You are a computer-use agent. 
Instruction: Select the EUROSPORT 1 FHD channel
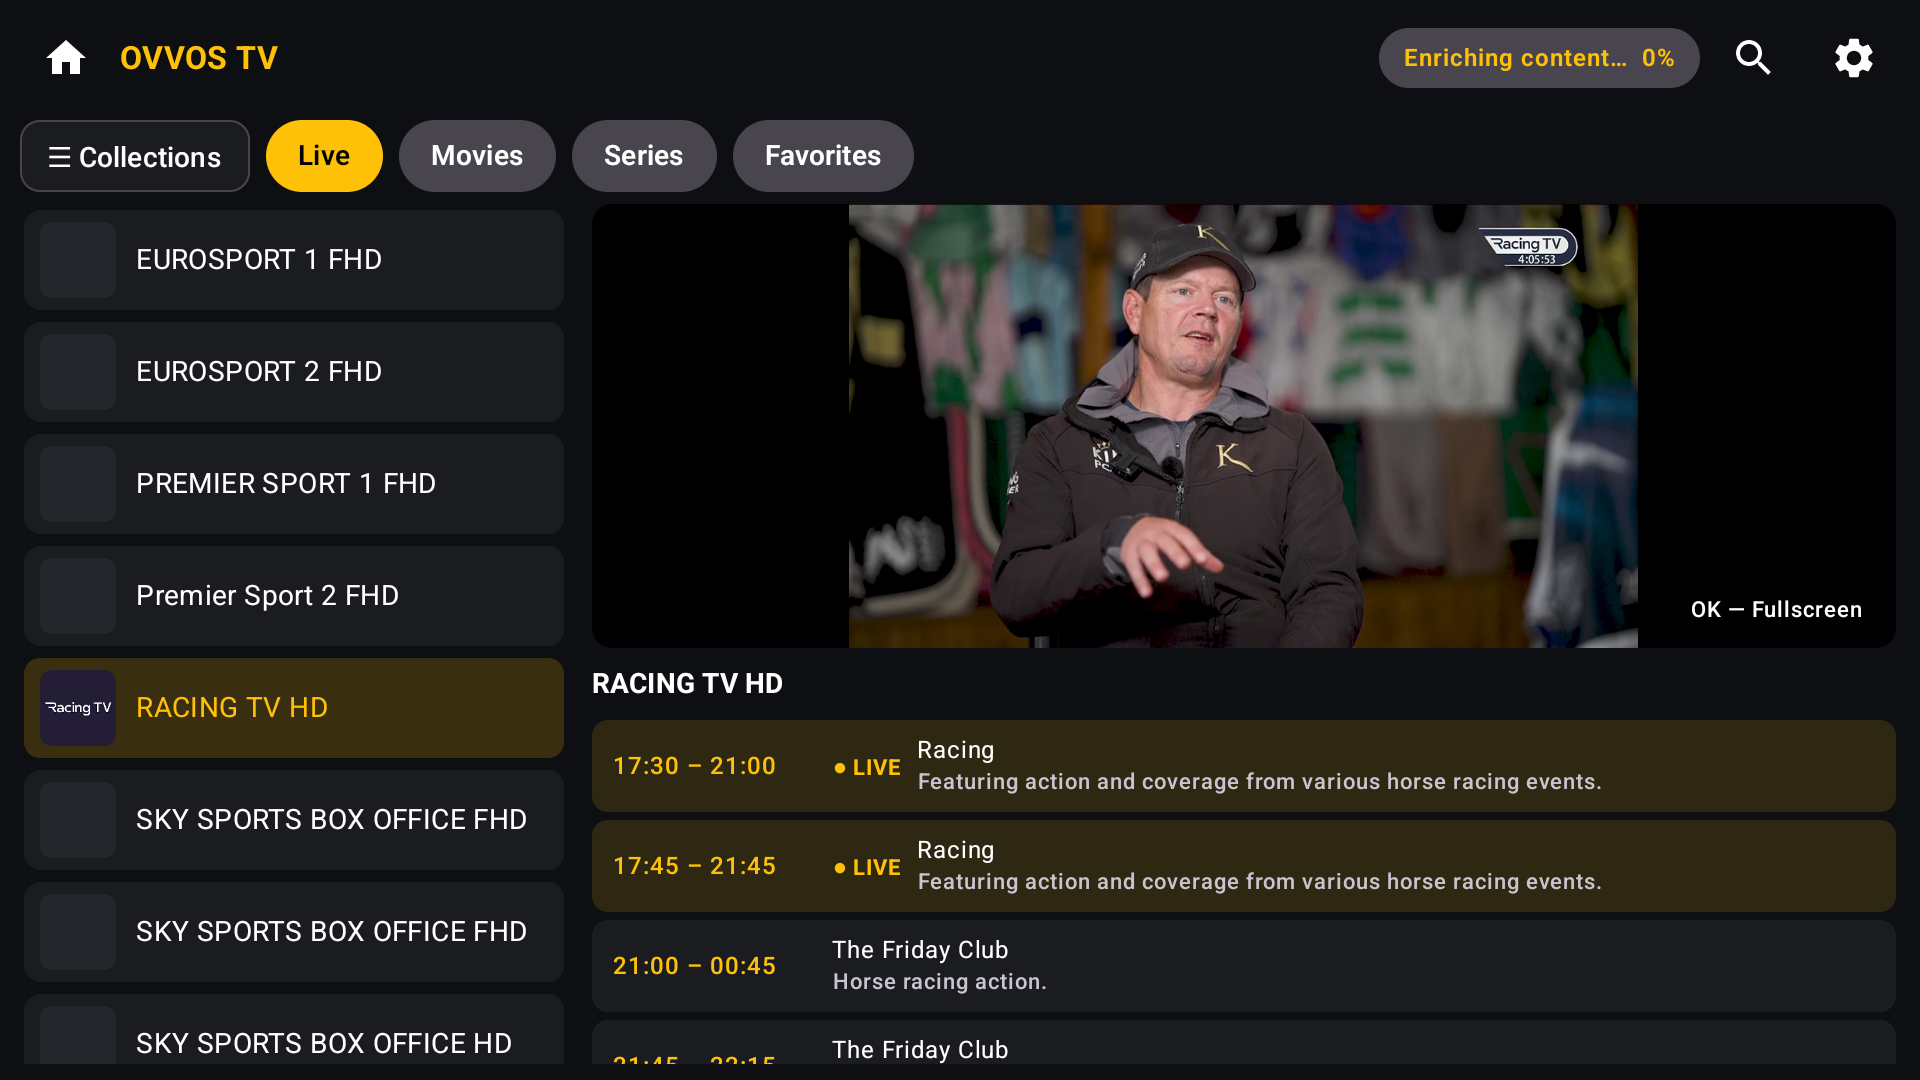(294, 260)
